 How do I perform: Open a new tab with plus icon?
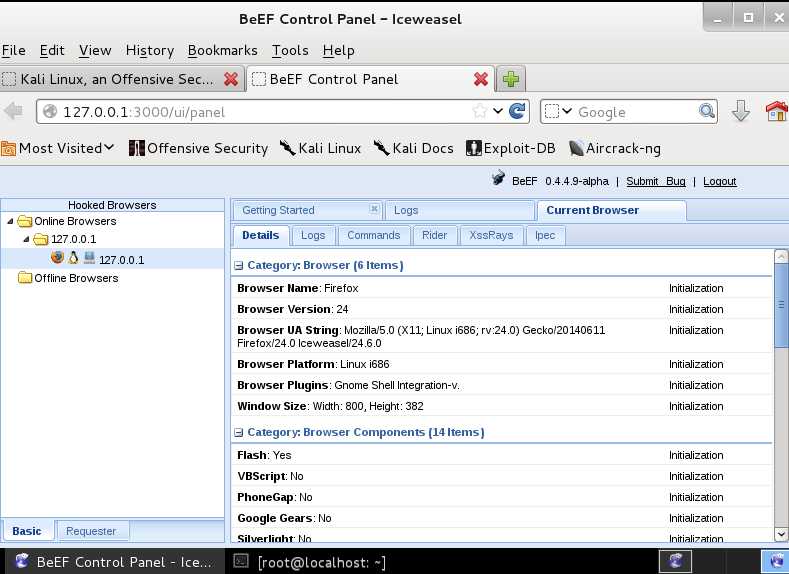(511, 79)
